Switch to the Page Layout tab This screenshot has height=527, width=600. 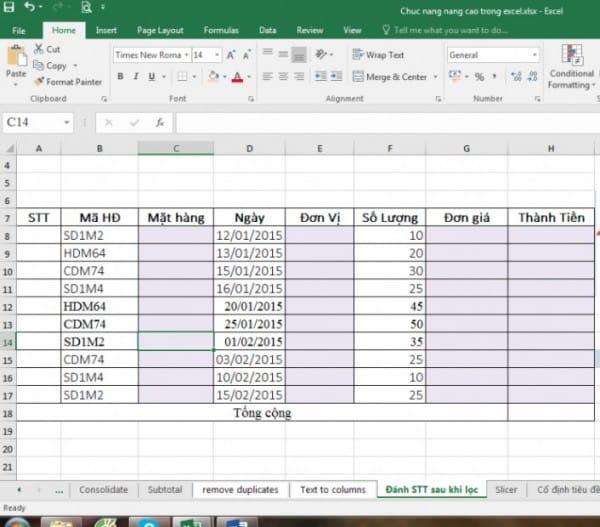[160, 30]
